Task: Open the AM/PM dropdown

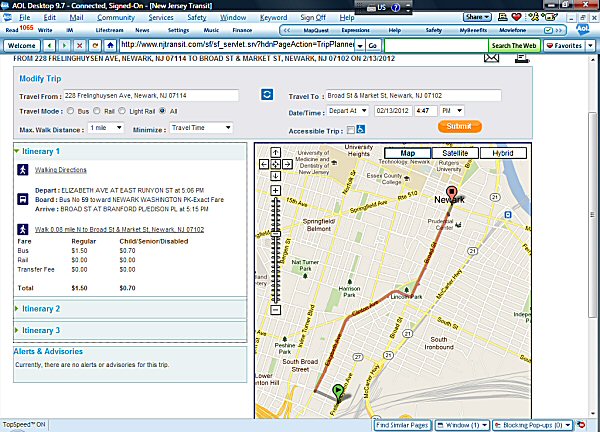Action: click(452, 111)
